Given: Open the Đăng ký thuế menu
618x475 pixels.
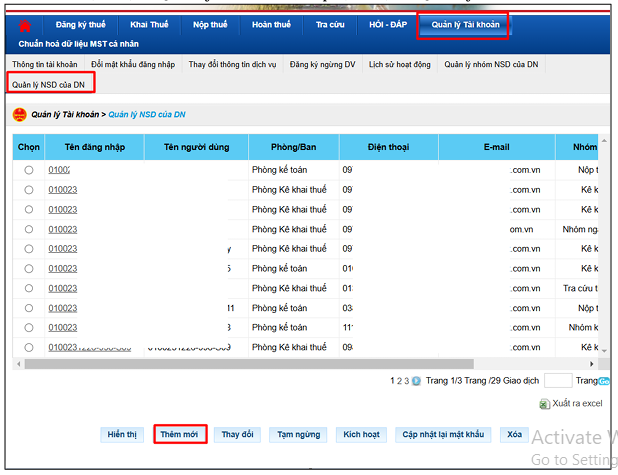Looking at the screenshot, I should click(81, 24).
